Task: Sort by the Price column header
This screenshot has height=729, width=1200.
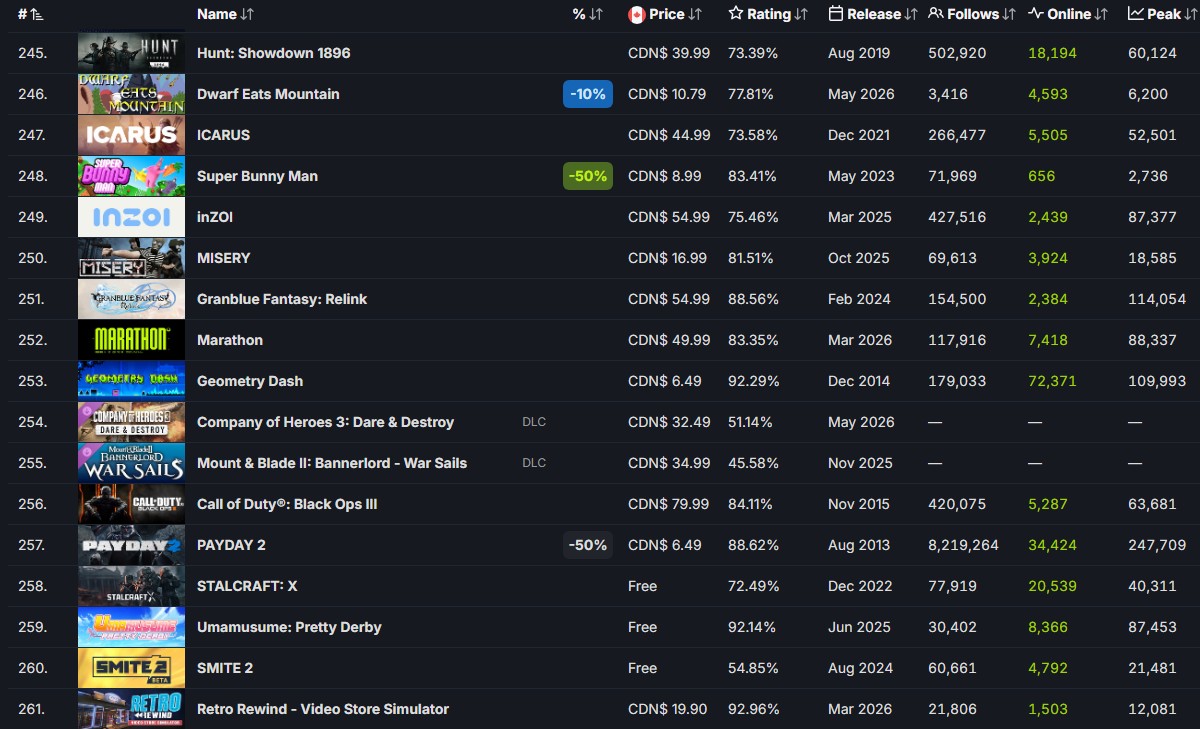Action: click(x=665, y=14)
